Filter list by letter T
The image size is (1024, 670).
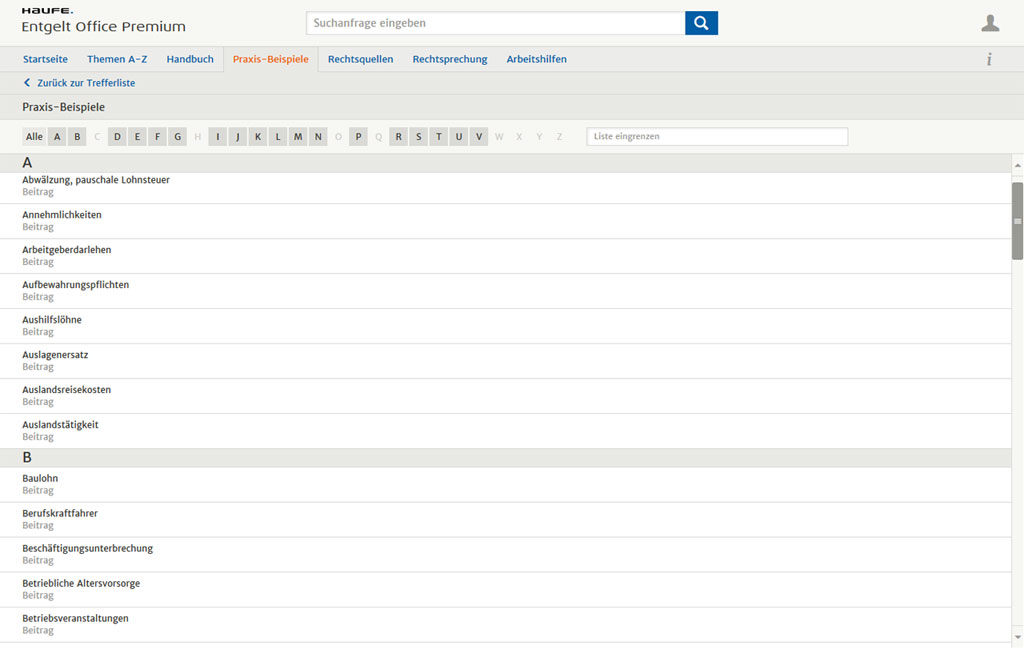coord(439,136)
